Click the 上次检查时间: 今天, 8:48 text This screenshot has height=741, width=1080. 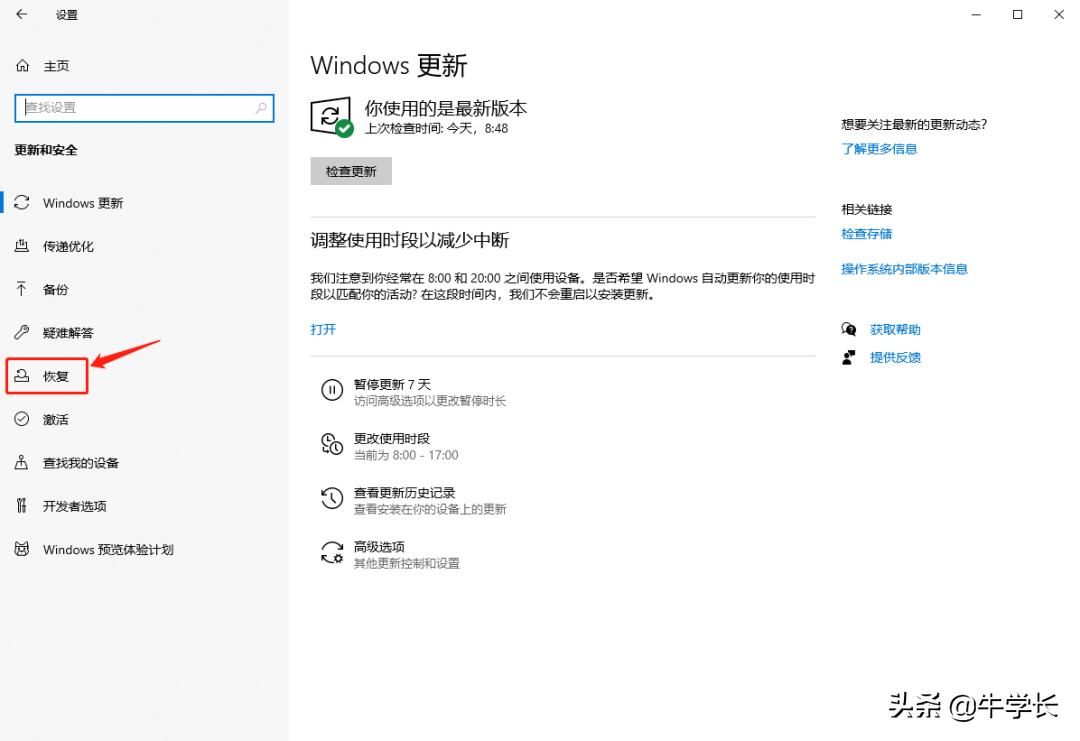coord(437,128)
